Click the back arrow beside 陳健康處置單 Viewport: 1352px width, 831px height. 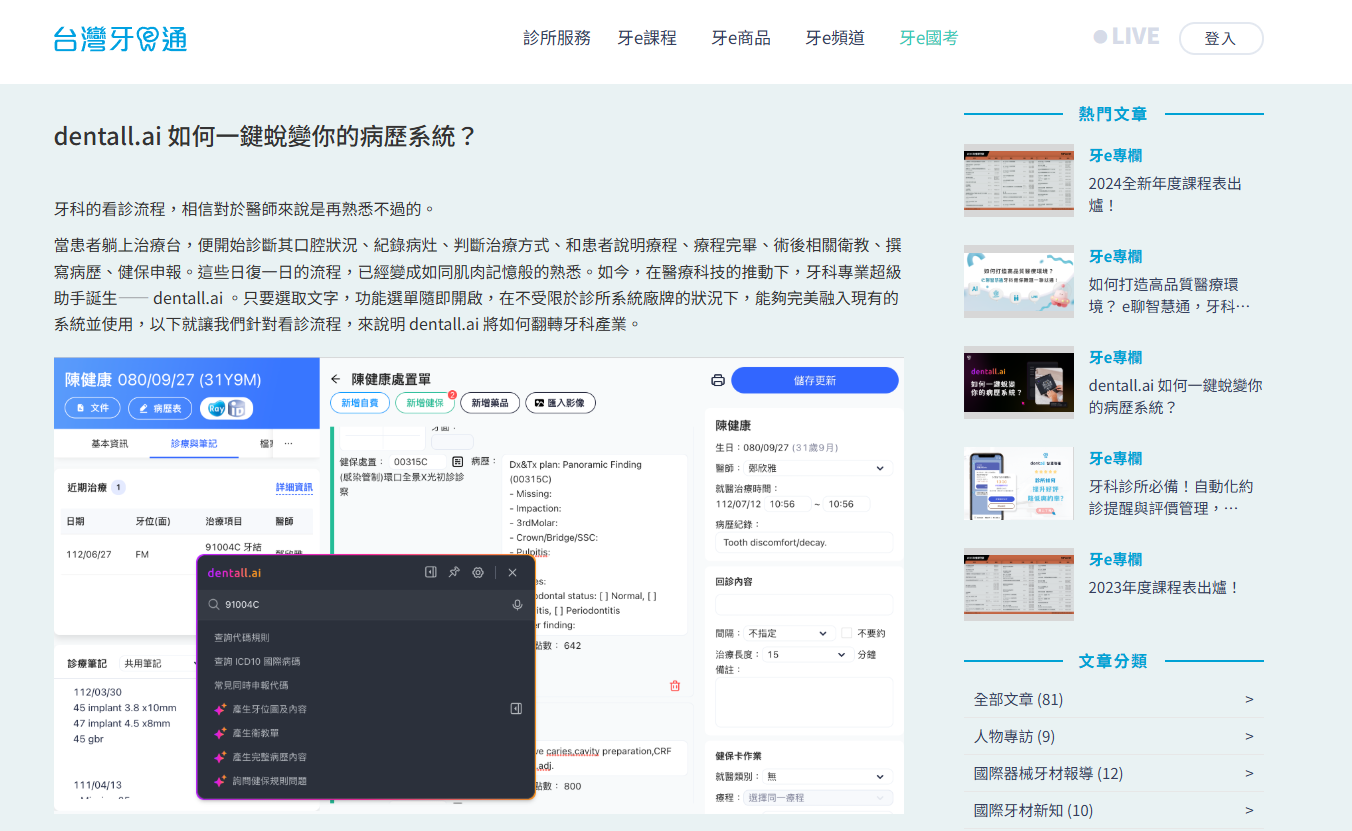pos(336,380)
